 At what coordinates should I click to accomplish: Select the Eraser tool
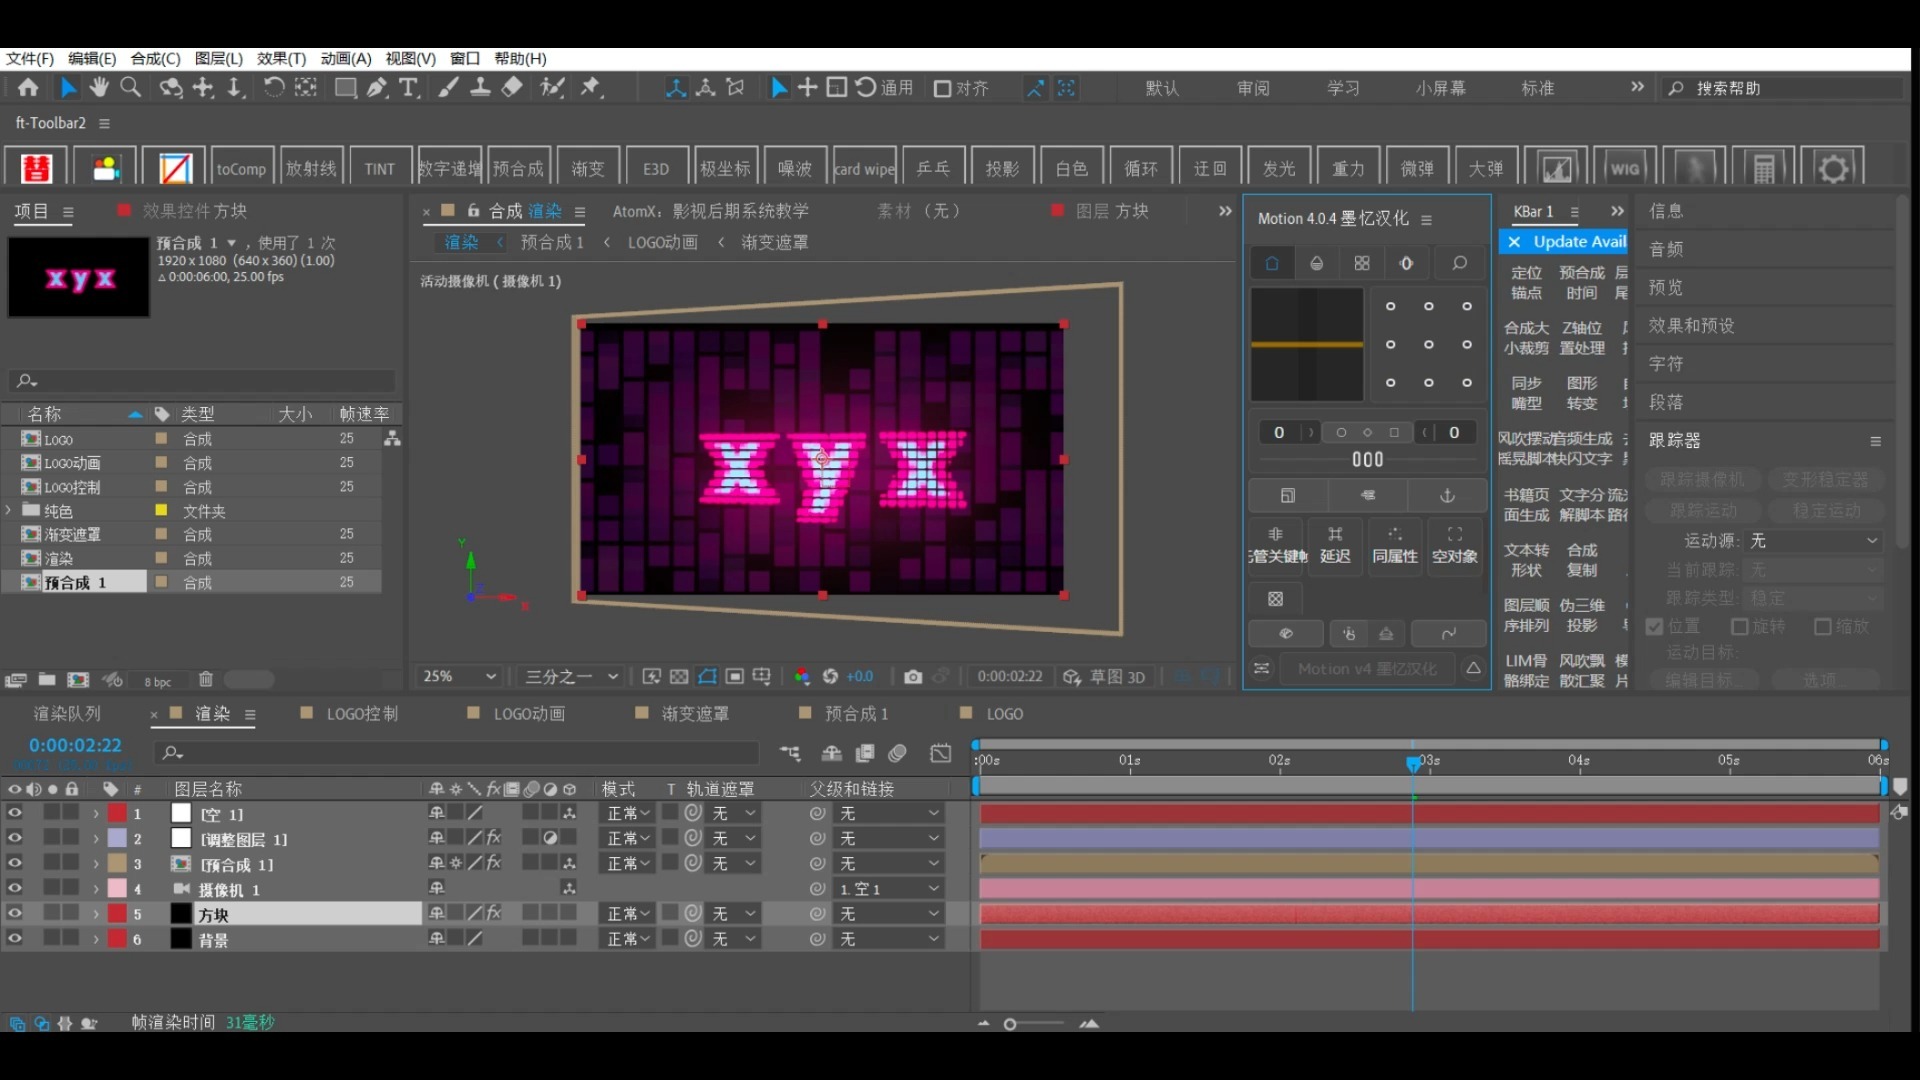coord(512,88)
